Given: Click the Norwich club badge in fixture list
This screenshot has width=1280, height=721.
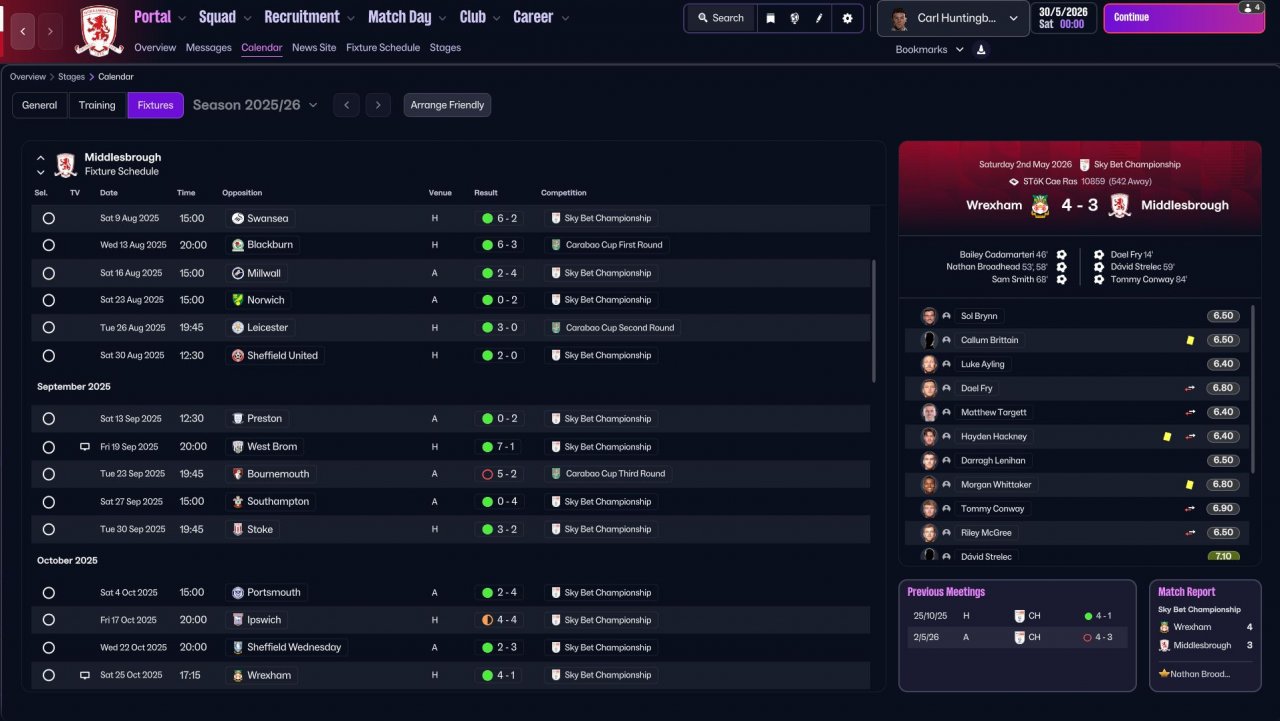Looking at the screenshot, I should [238, 300].
